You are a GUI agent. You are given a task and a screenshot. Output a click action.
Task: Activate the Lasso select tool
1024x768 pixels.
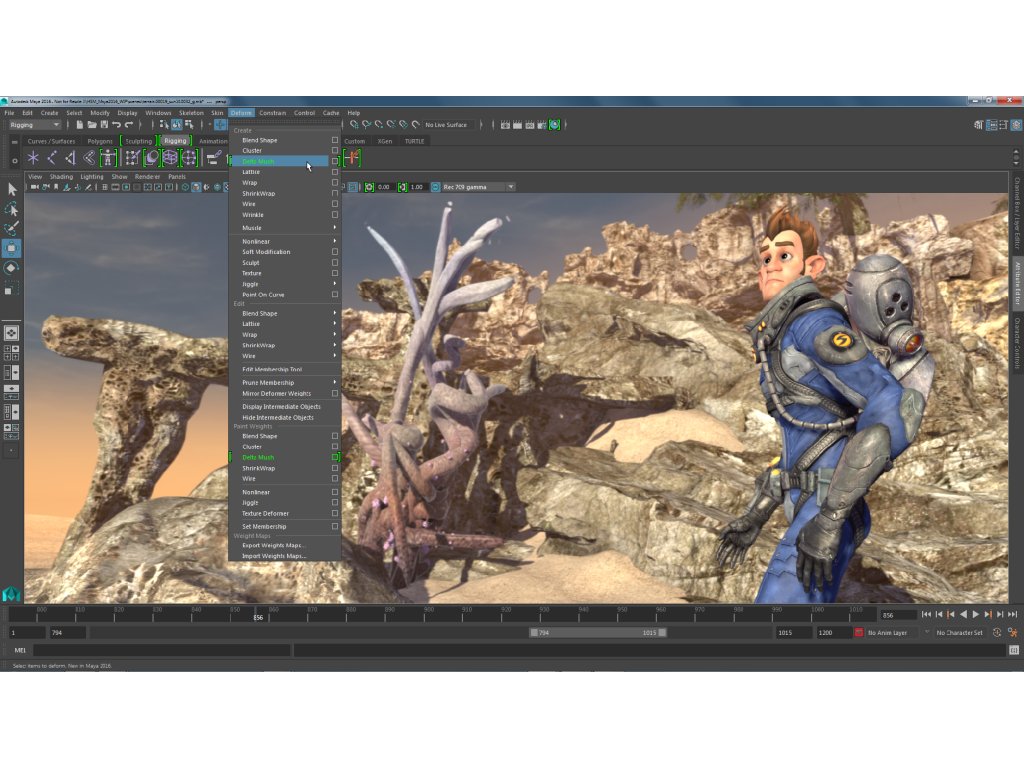tap(11, 209)
